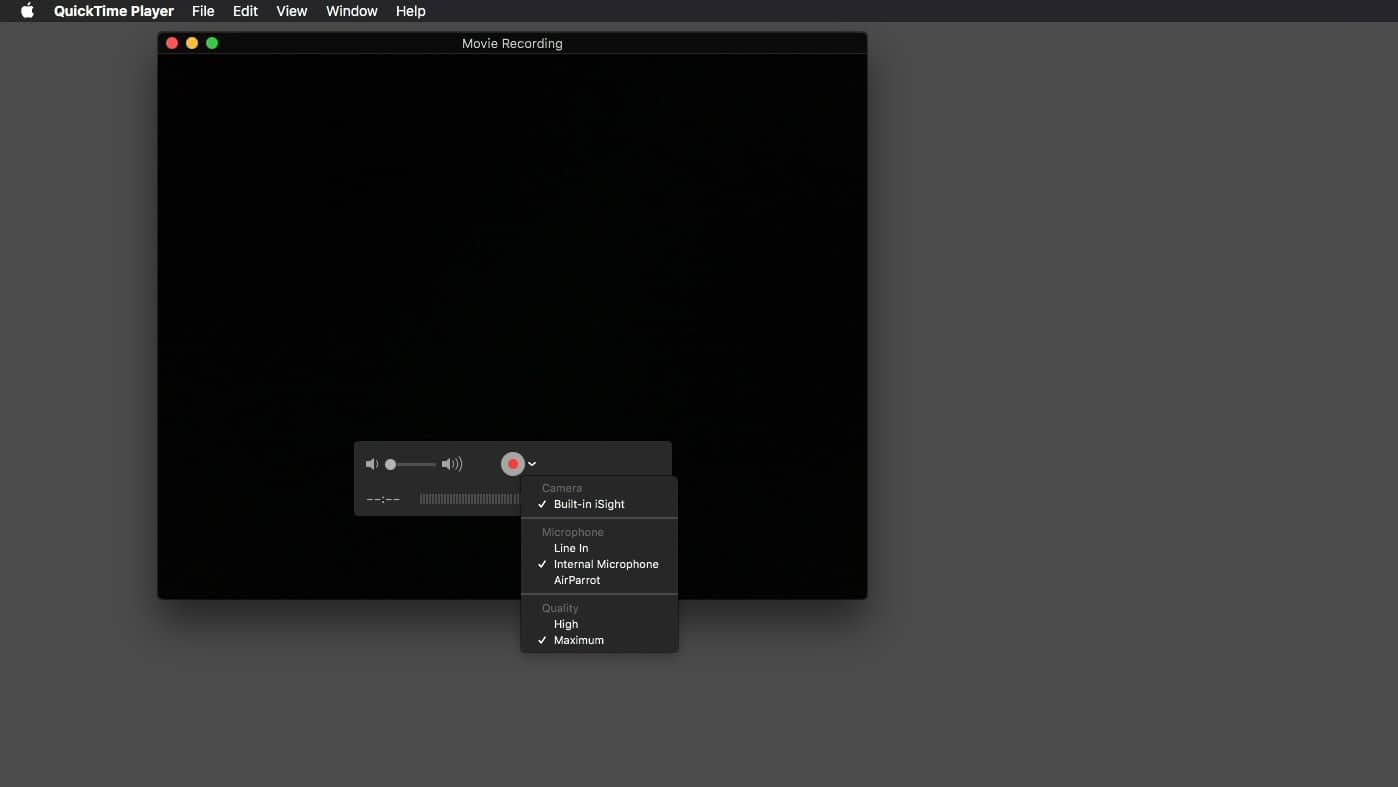Click the red record button
The width and height of the screenshot is (1398, 787).
pos(512,464)
